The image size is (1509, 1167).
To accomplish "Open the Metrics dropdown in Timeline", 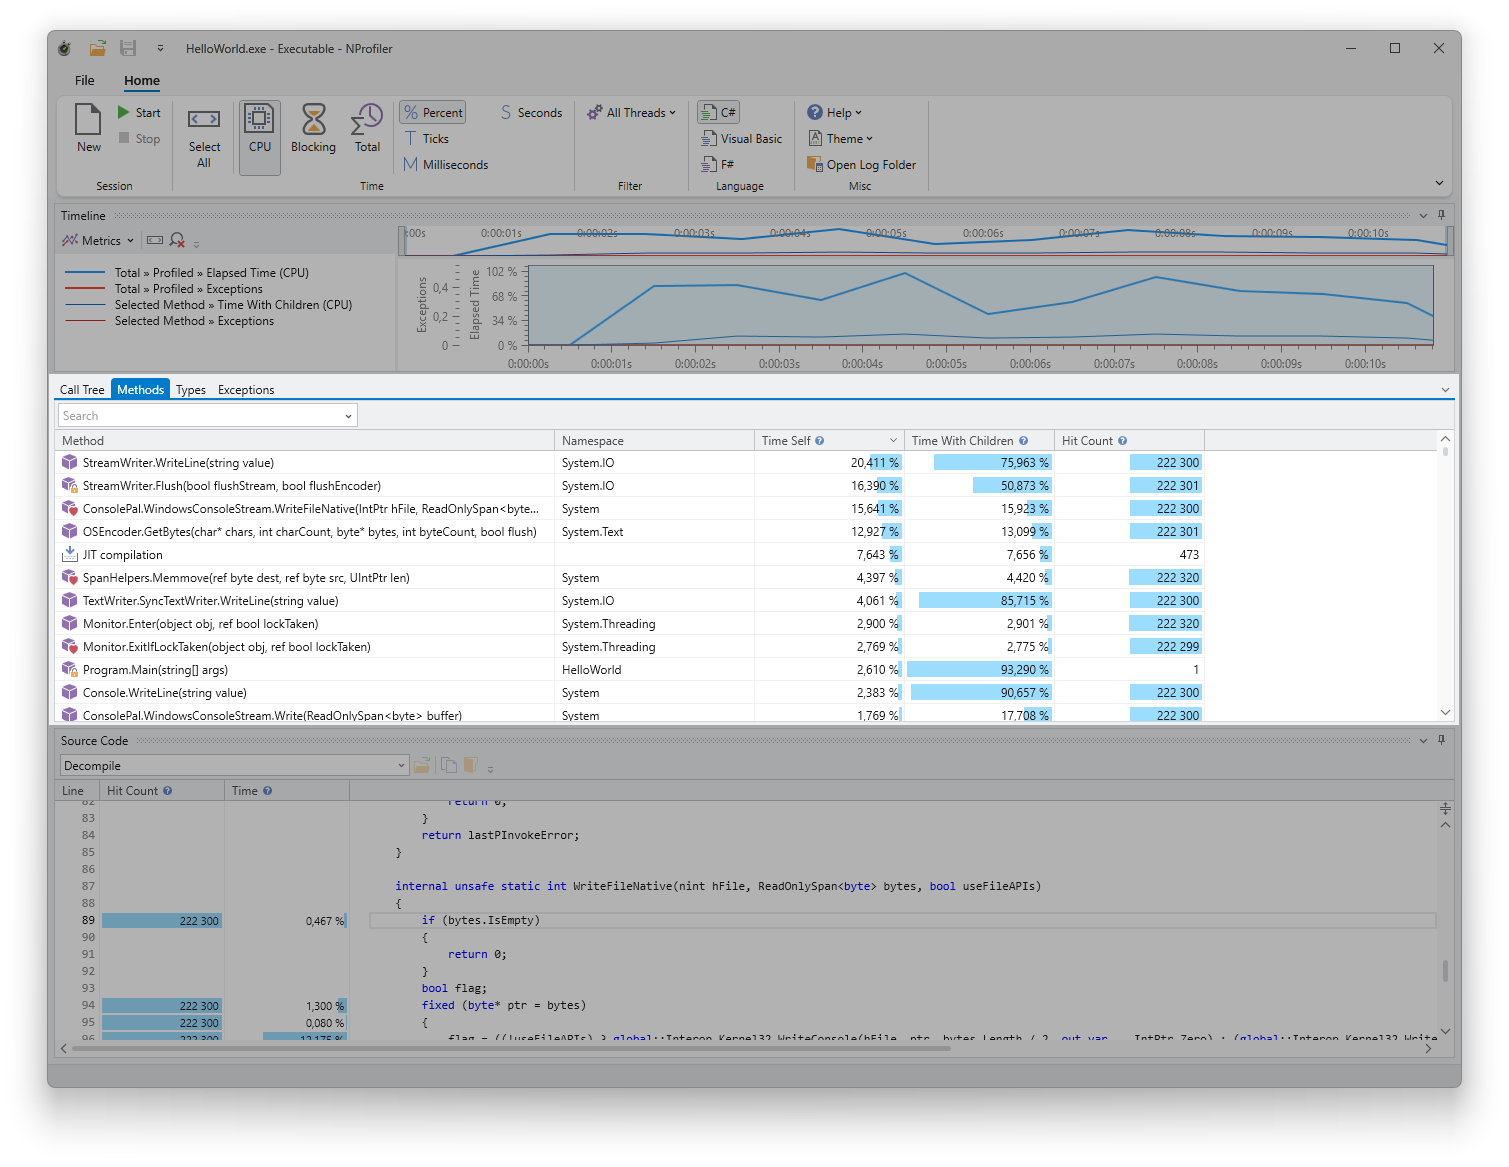I will coord(98,241).
